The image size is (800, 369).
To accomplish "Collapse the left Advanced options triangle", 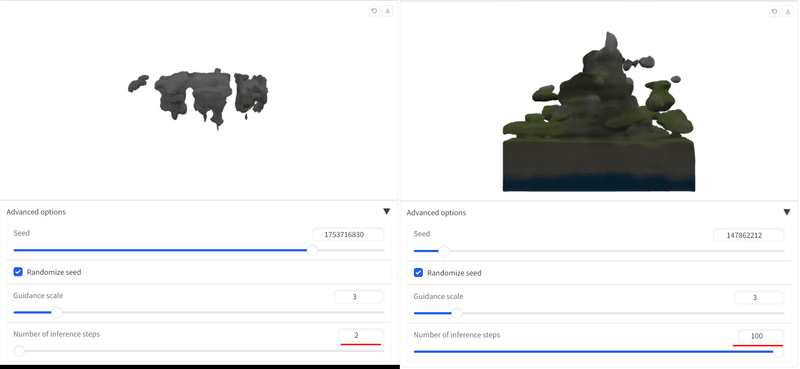I will 386,211.
